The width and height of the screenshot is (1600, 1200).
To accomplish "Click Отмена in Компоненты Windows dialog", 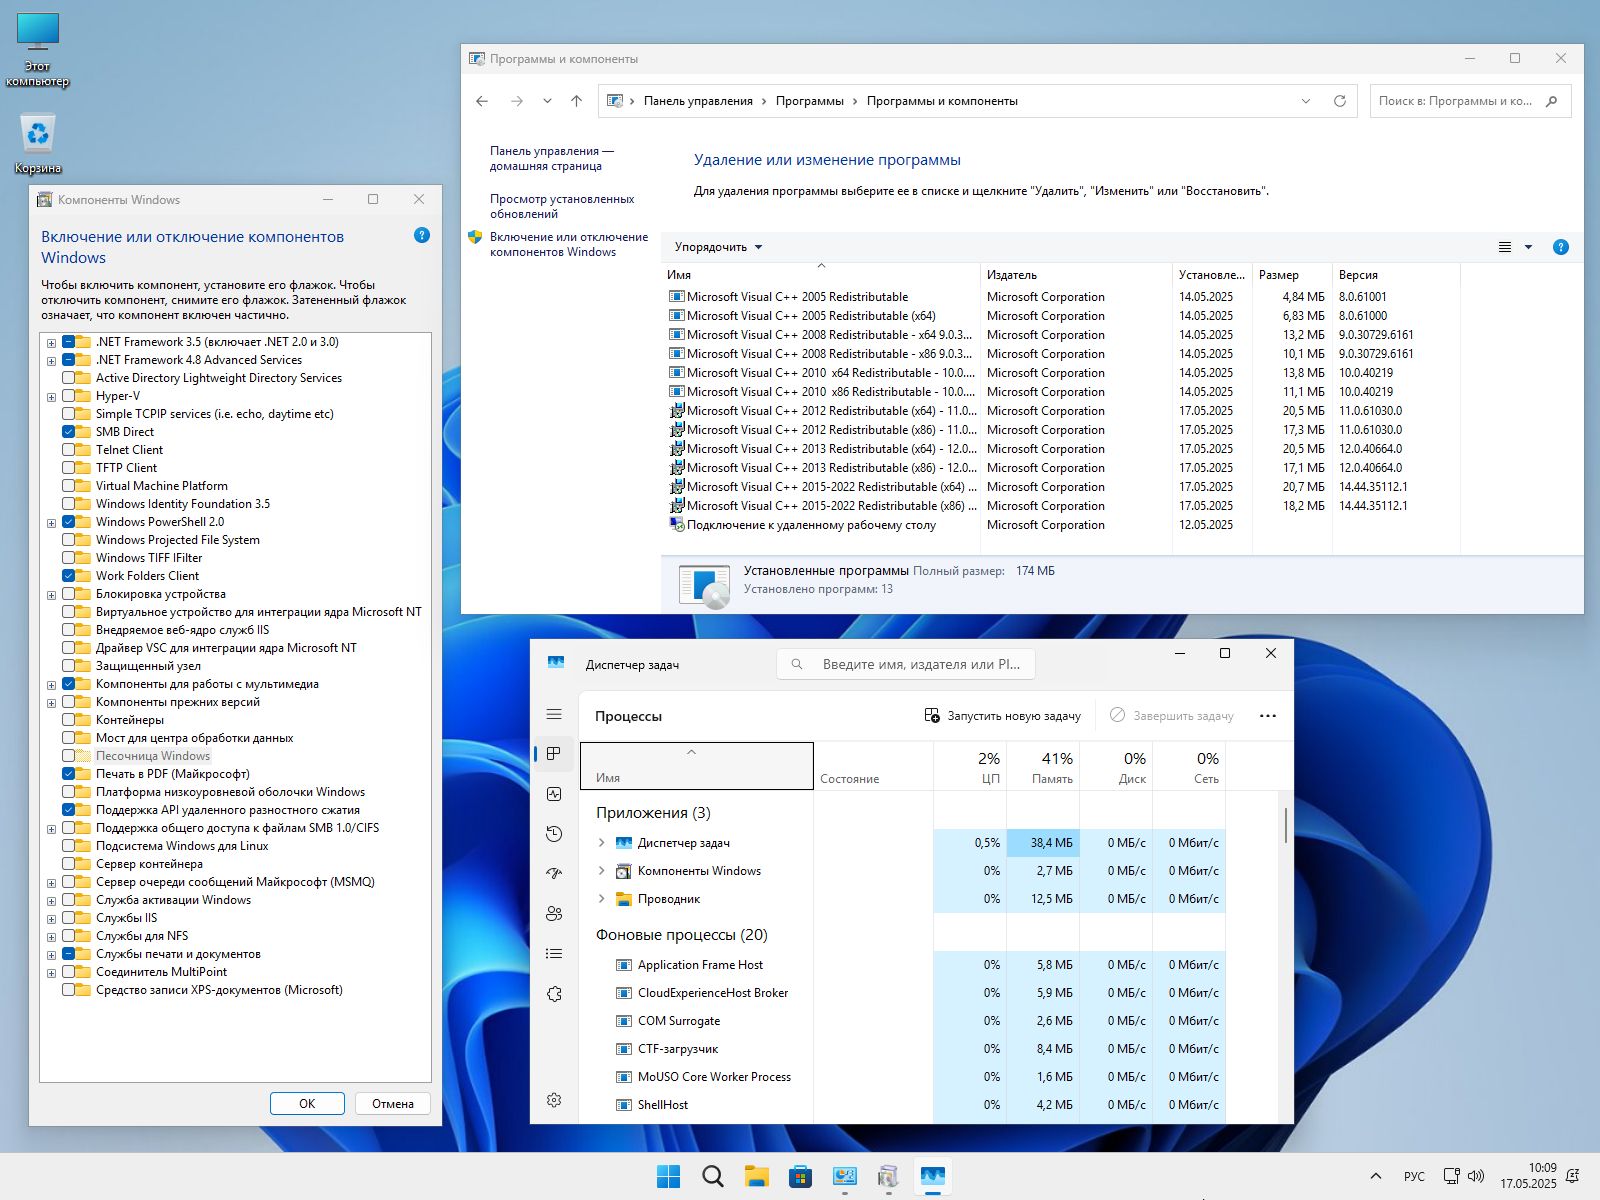I will pos(393,1104).
